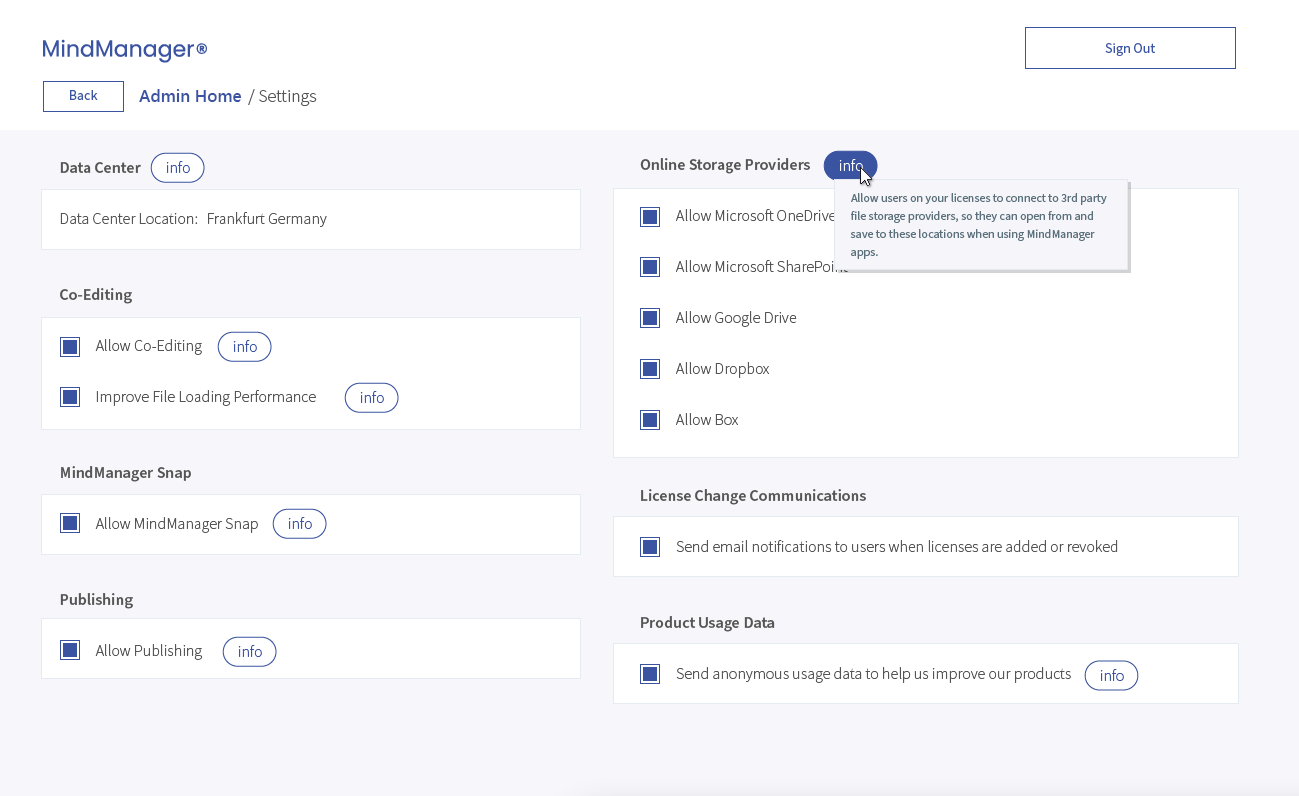1299x796 pixels.
Task: Uncheck Allow Google Drive
Action: [650, 319]
